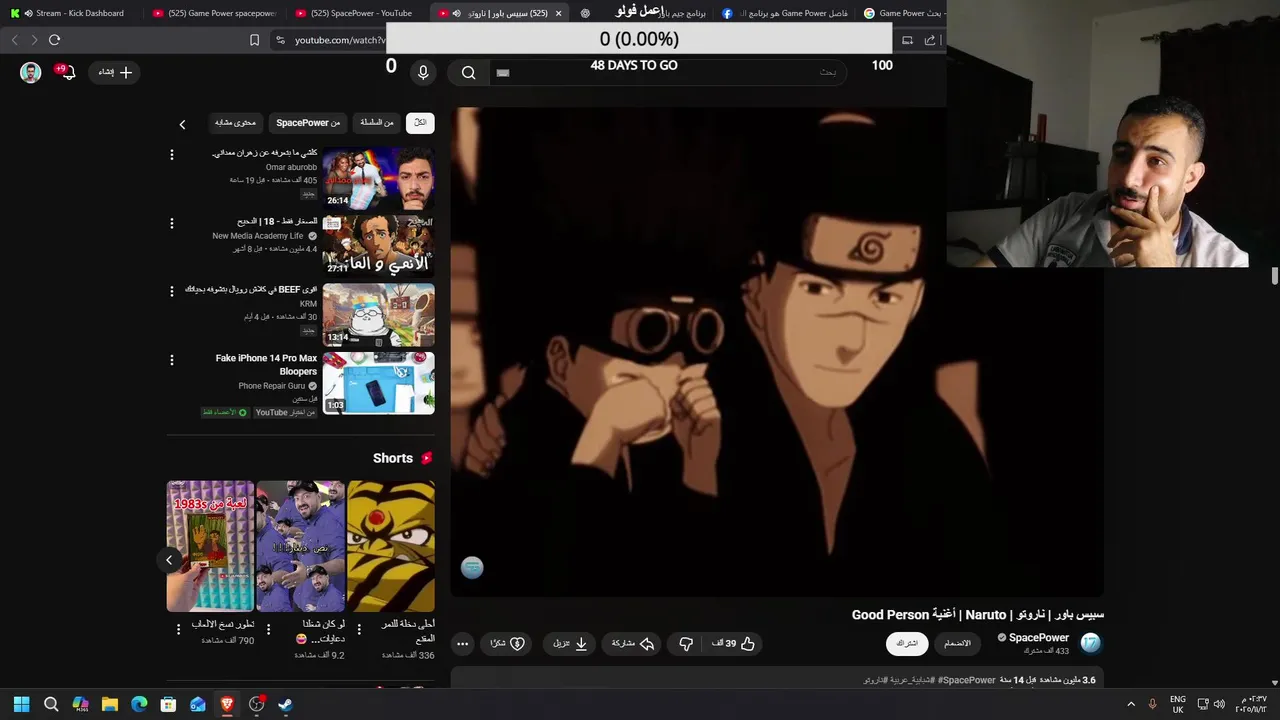This screenshot has width=1280, height=720.
Task: Click the round overlay icon on the video
Action: click(472, 568)
